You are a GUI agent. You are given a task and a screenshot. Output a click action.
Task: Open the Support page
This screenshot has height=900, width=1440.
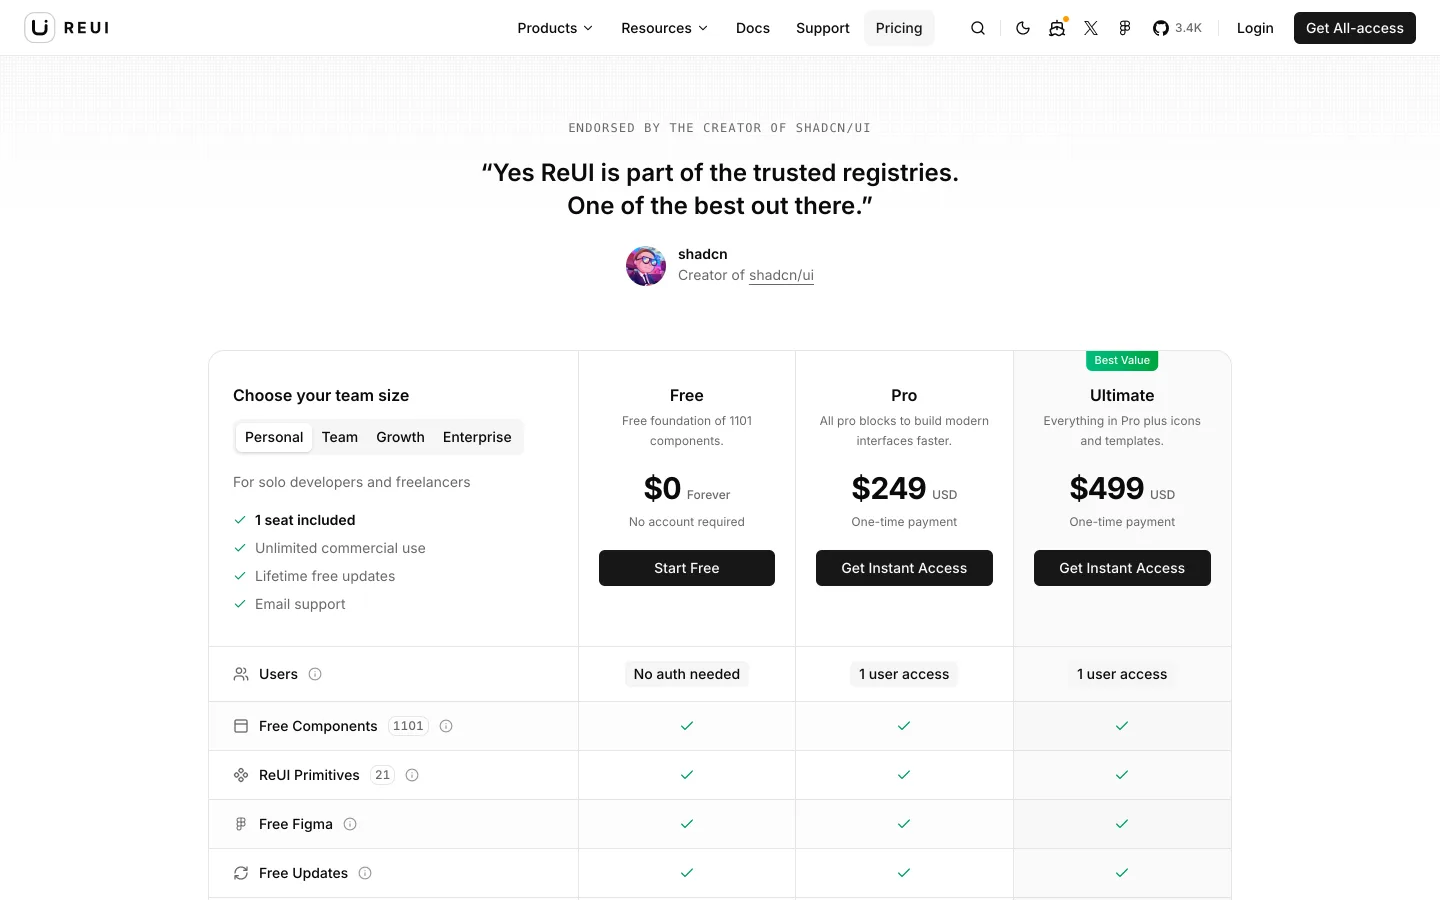click(823, 28)
